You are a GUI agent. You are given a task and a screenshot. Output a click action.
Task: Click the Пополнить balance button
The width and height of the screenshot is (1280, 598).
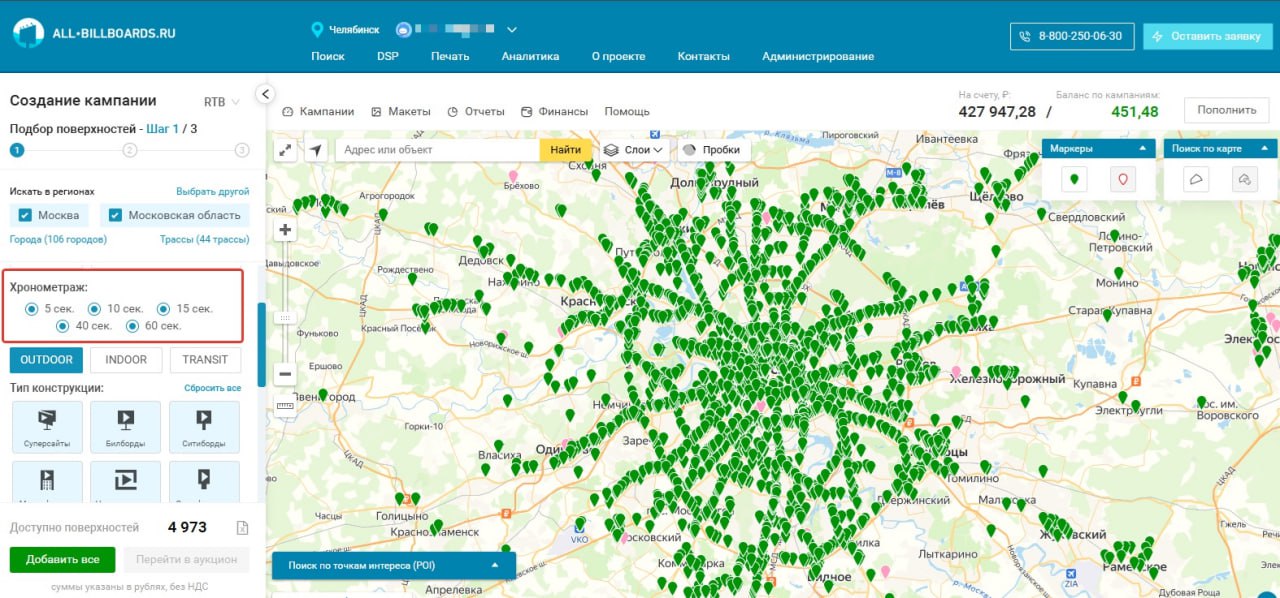1226,110
